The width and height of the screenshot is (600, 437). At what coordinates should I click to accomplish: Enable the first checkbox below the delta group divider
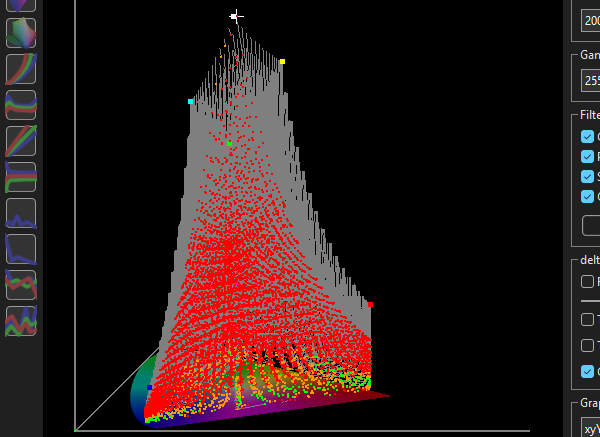tap(587, 320)
